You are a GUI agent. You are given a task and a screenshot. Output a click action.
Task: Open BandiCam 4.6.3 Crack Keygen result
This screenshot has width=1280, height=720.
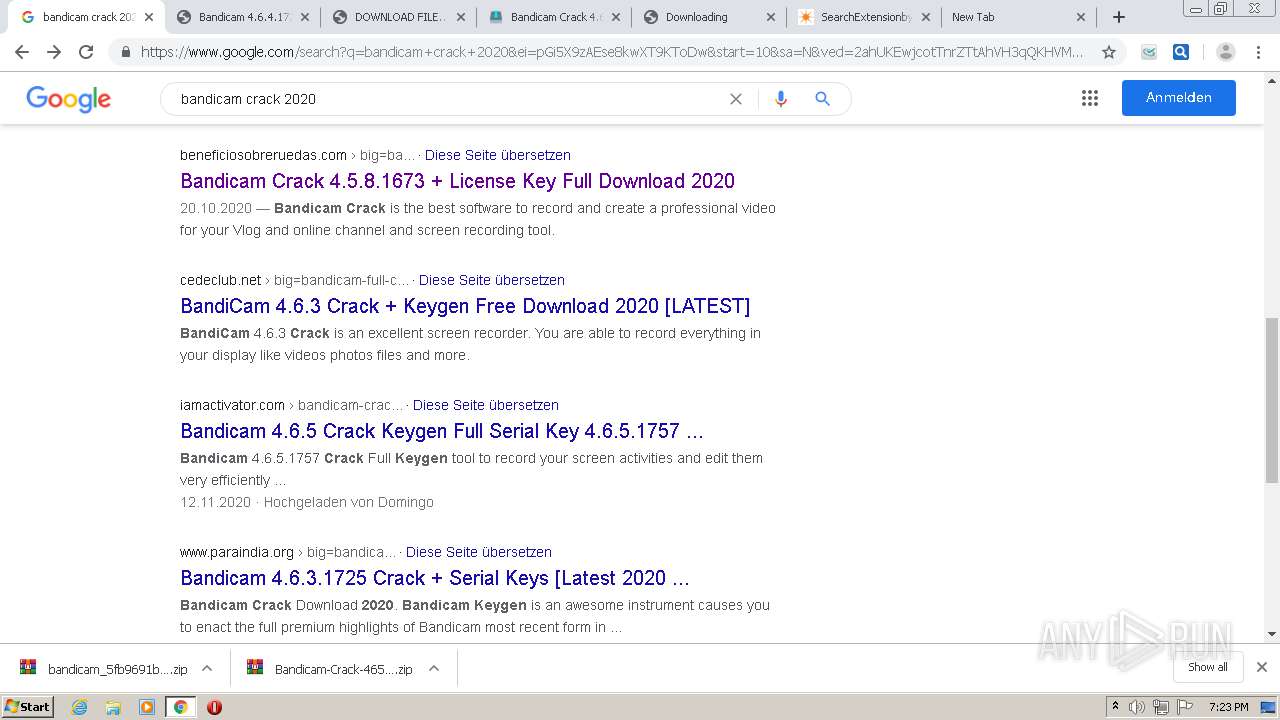coord(465,306)
